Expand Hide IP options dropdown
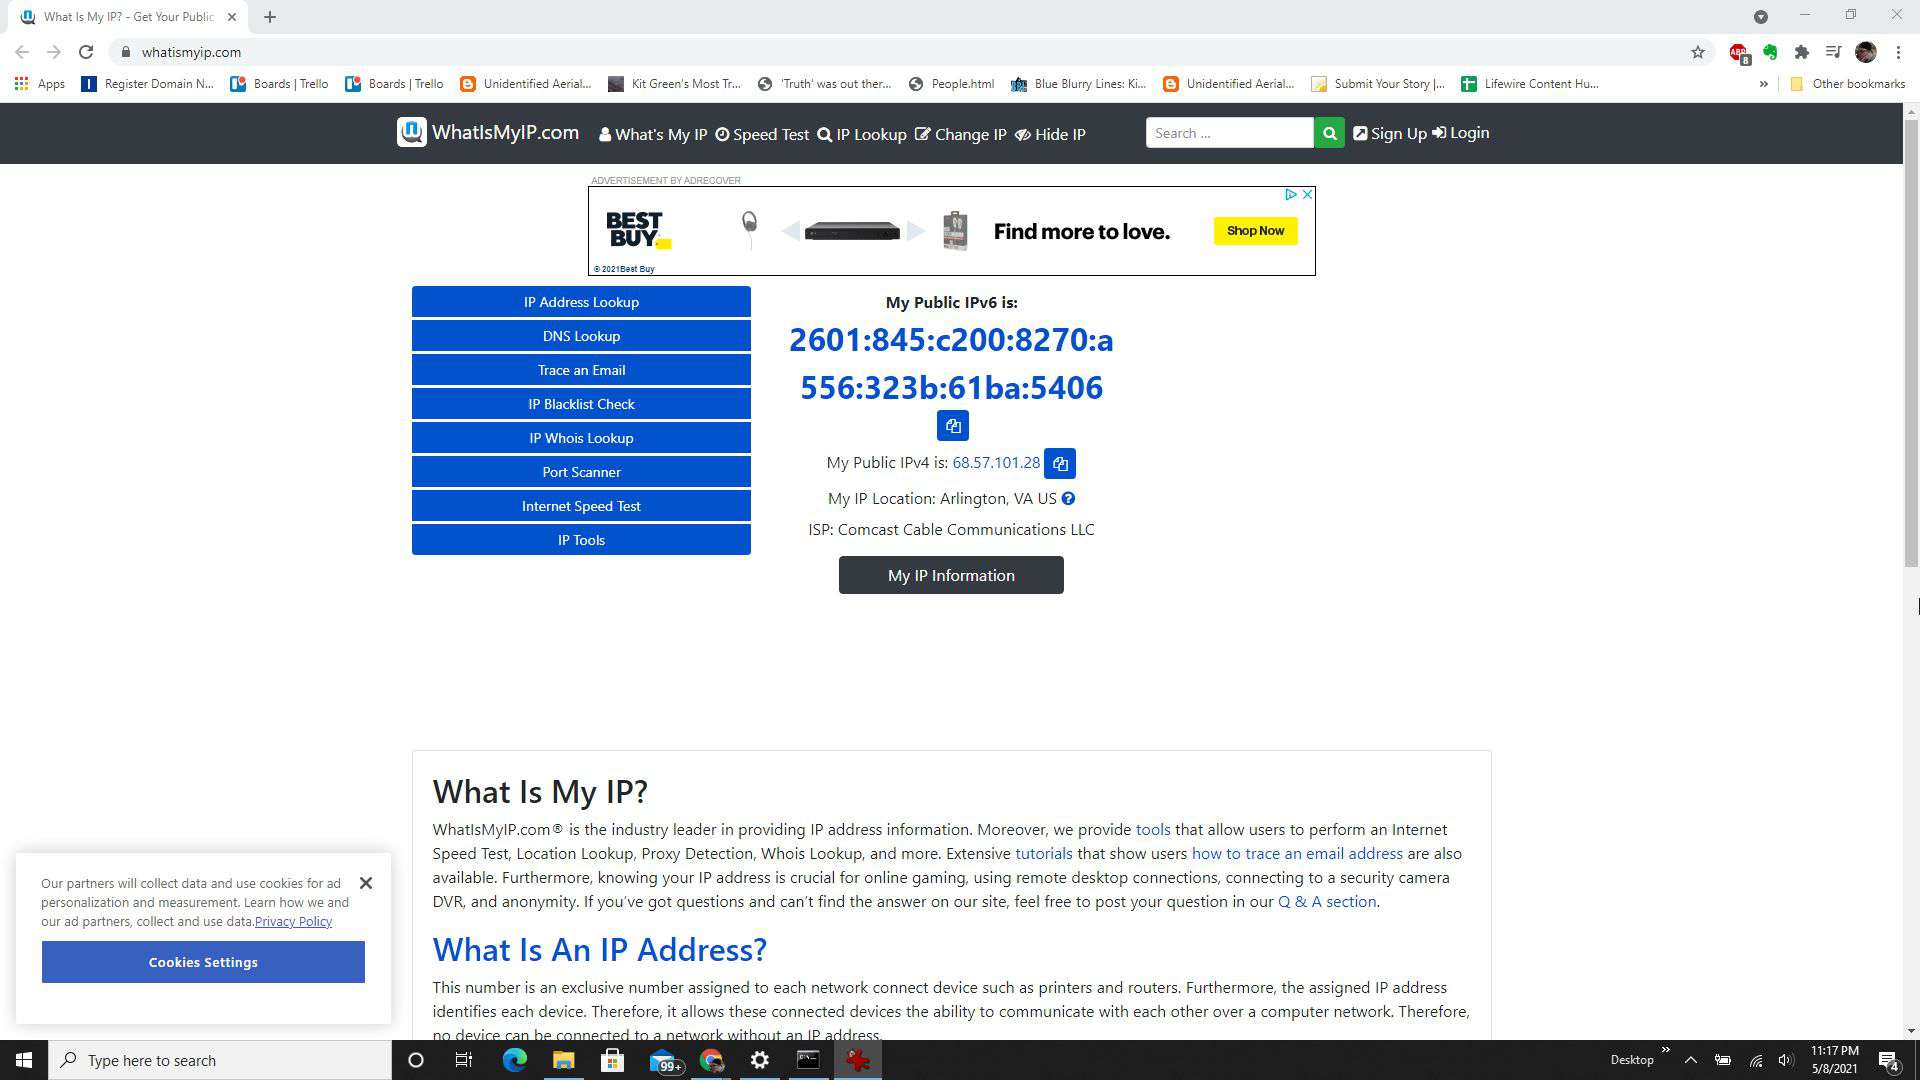The width and height of the screenshot is (1920, 1080). coord(1059,133)
